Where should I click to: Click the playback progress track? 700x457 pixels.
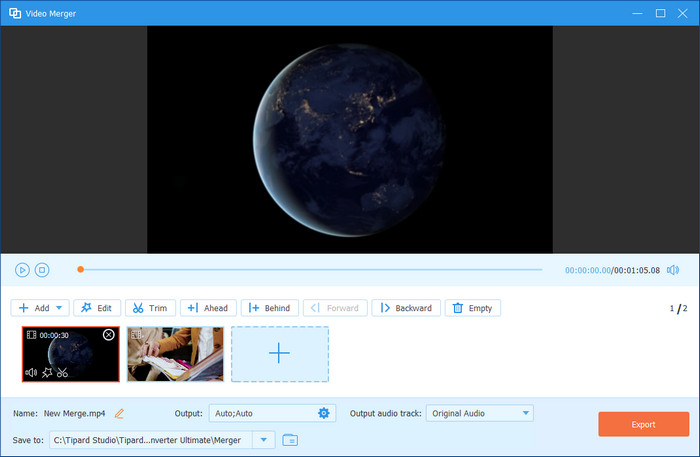311,270
